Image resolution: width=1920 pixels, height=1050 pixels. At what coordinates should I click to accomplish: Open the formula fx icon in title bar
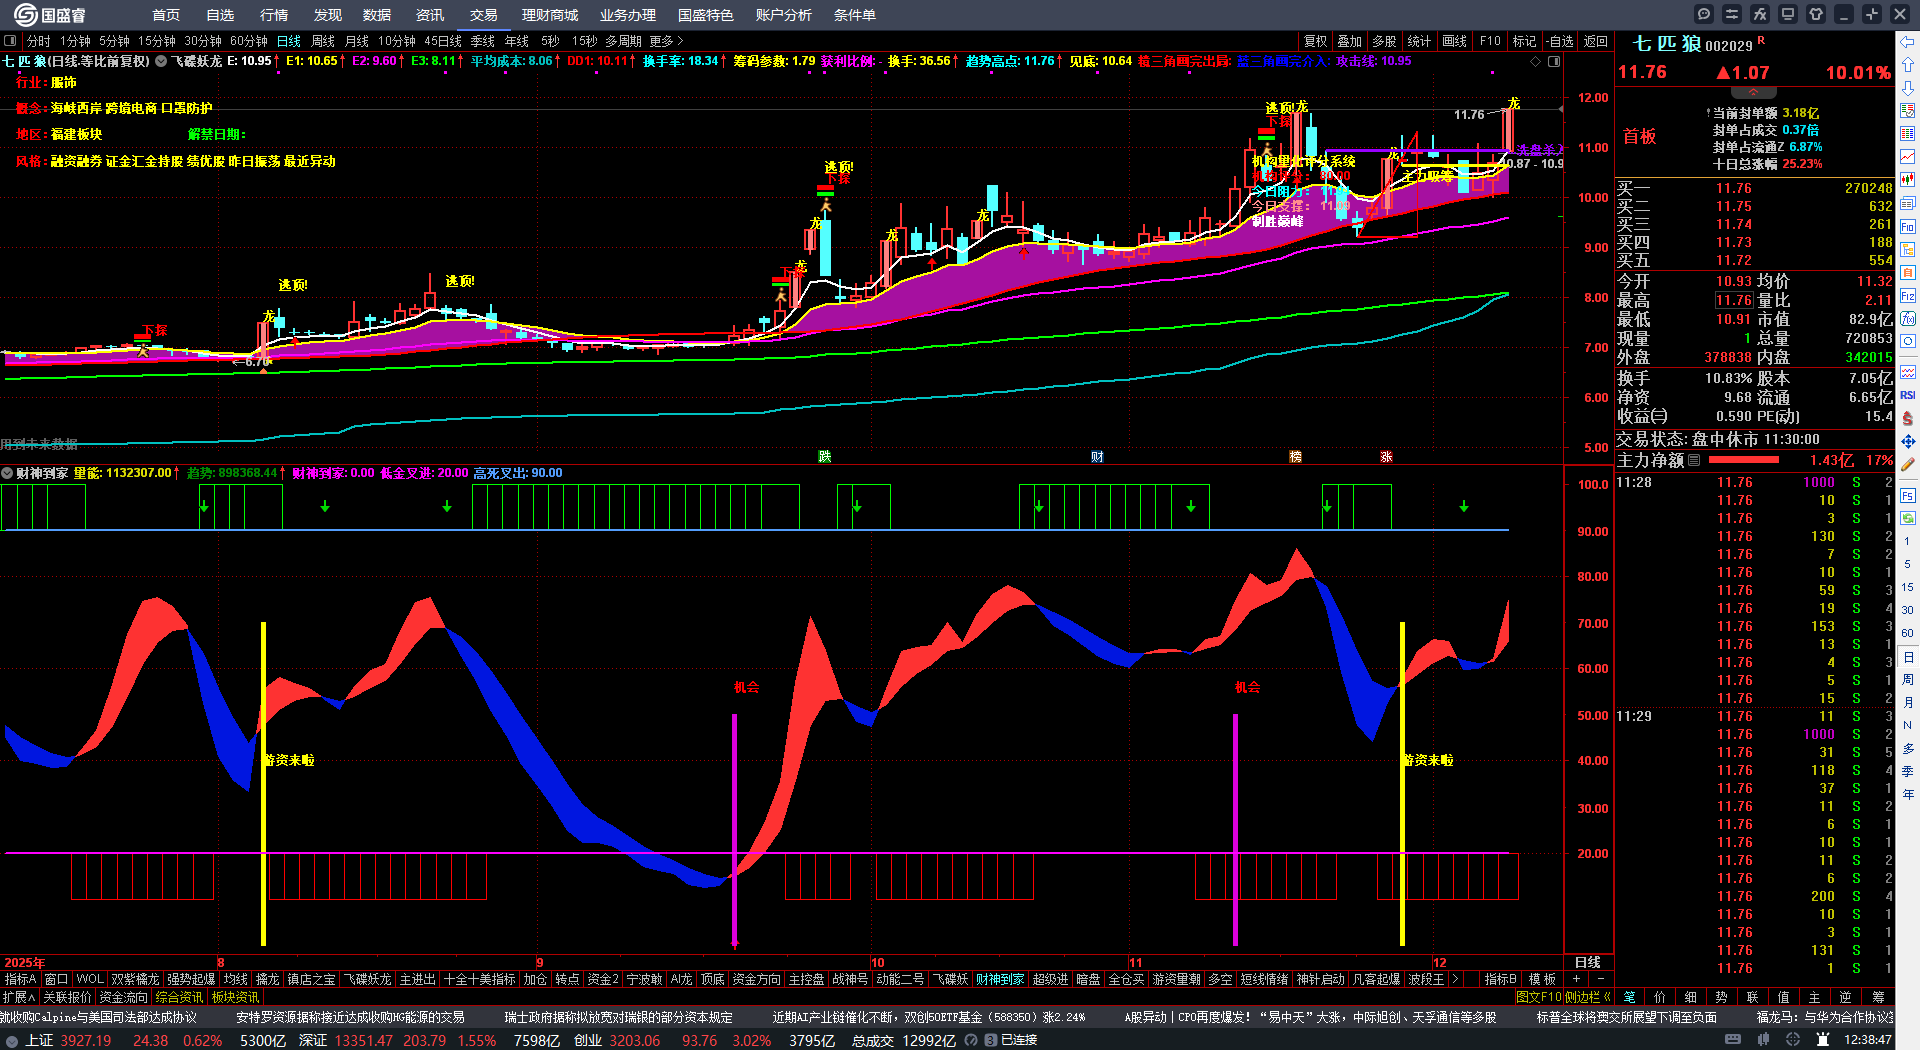point(1760,14)
